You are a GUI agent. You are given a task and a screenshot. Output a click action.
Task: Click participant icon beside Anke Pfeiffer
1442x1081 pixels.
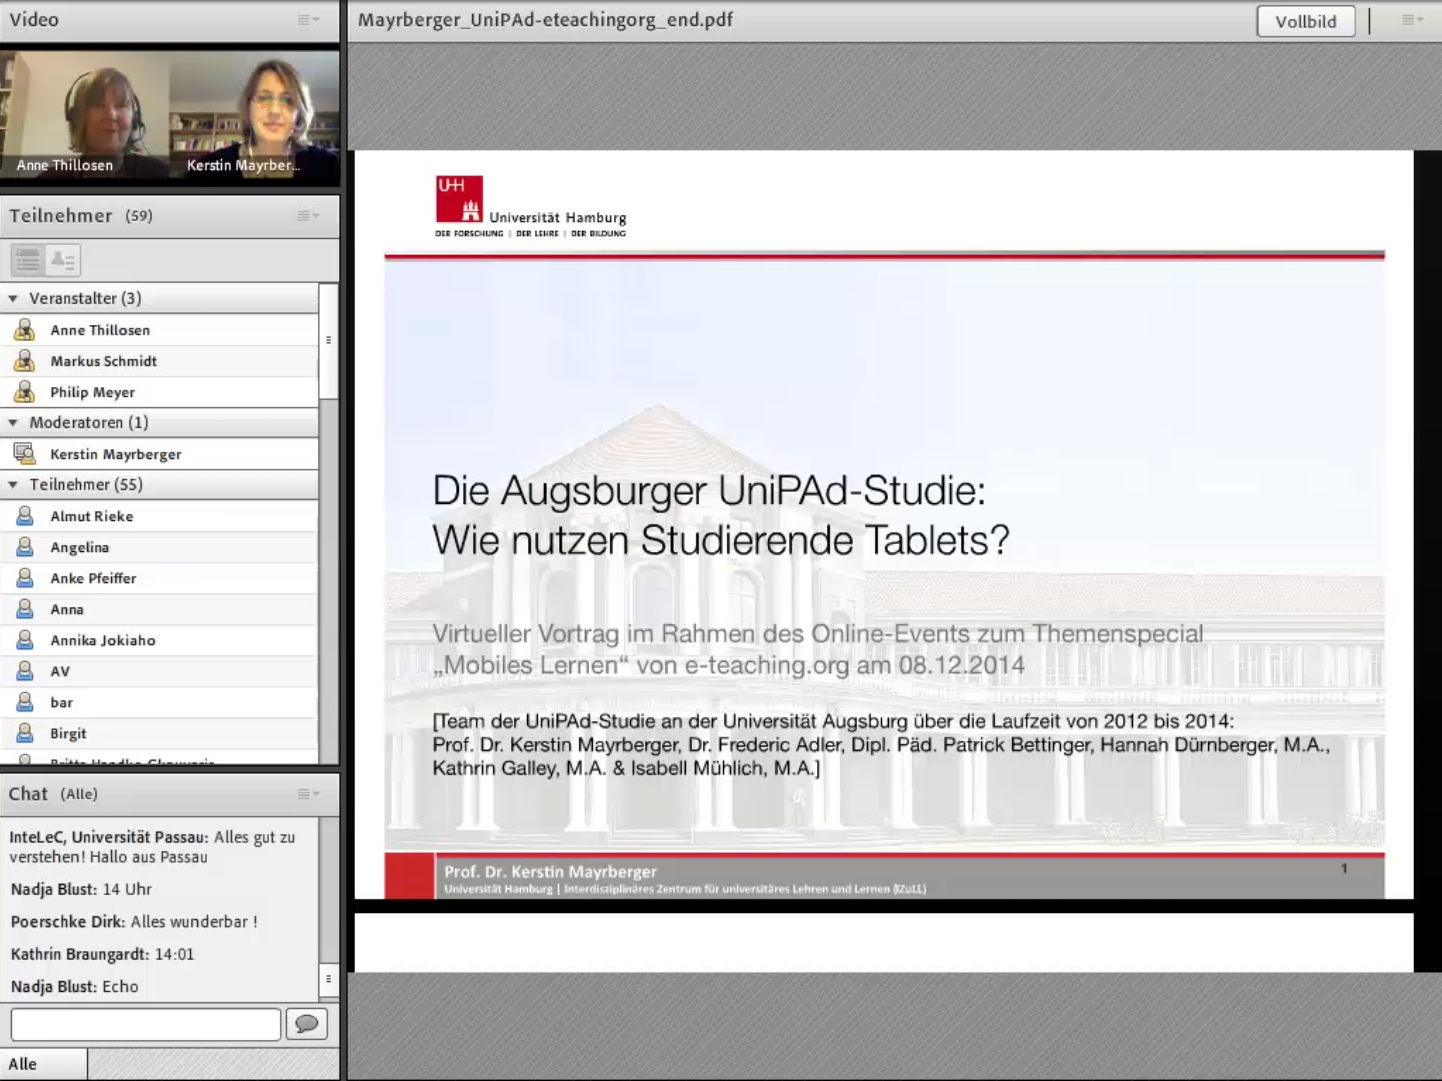[25, 578]
